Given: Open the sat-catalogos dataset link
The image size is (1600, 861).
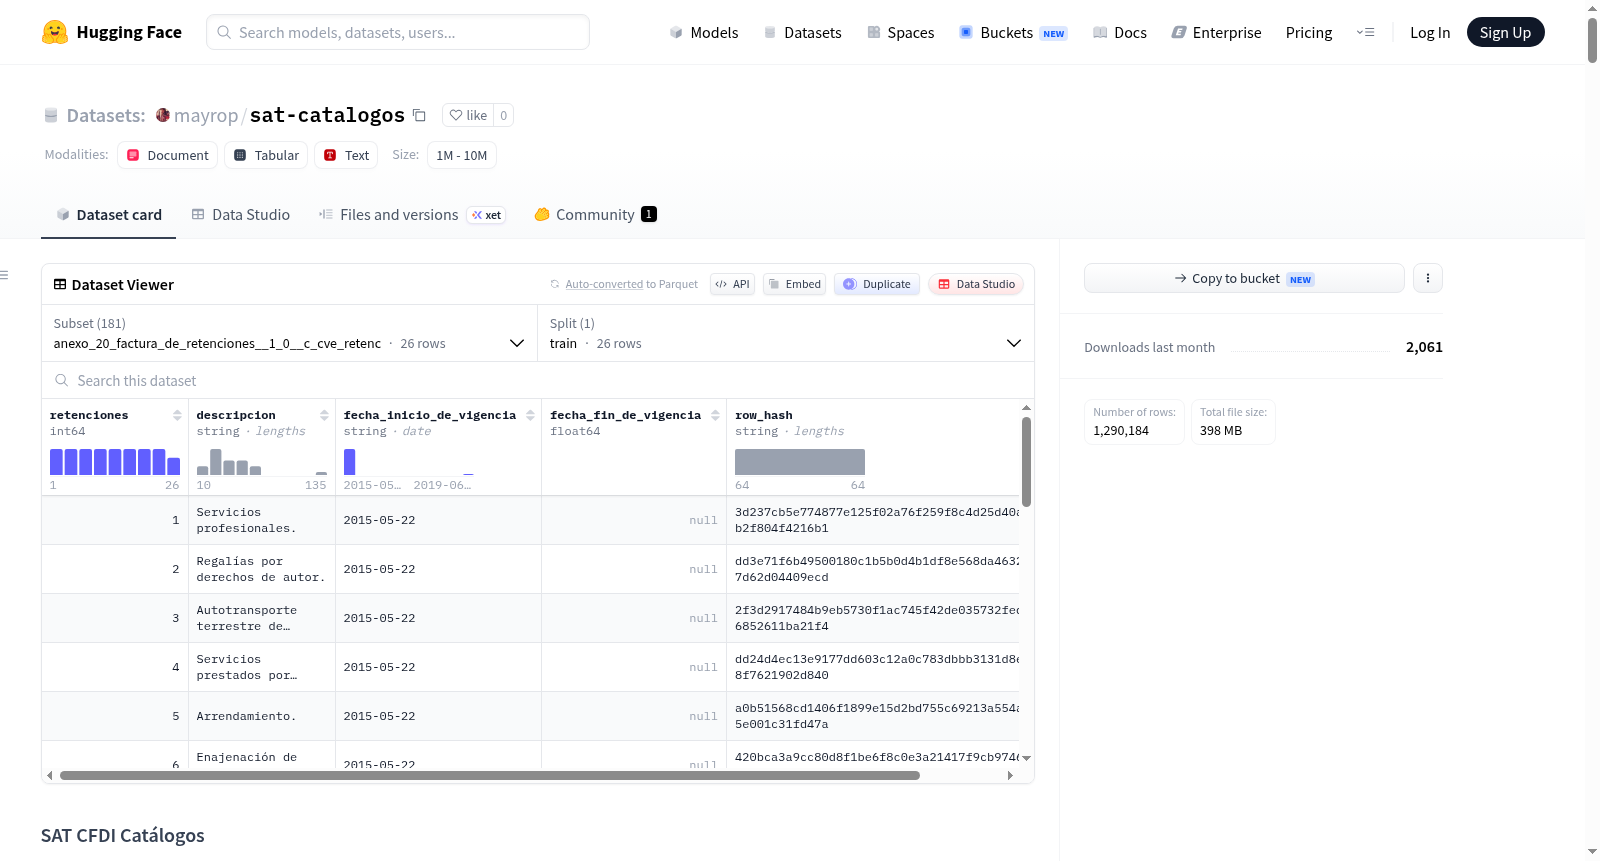Looking at the screenshot, I should (x=327, y=115).
